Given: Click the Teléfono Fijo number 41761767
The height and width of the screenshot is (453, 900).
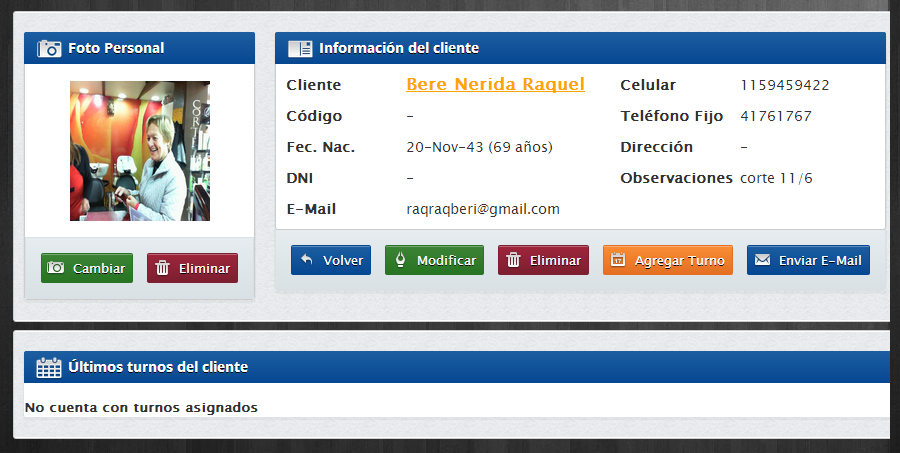Looking at the screenshot, I should tap(775, 116).
